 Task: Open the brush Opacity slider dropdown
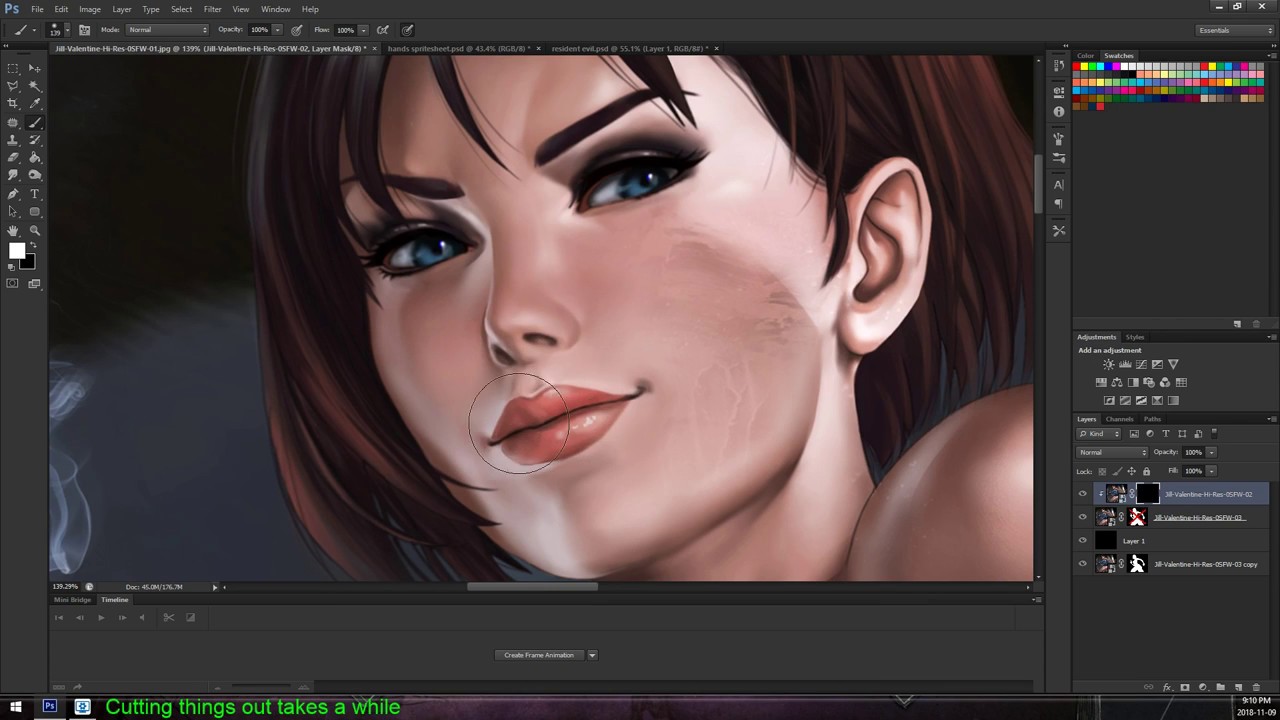click(277, 30)
